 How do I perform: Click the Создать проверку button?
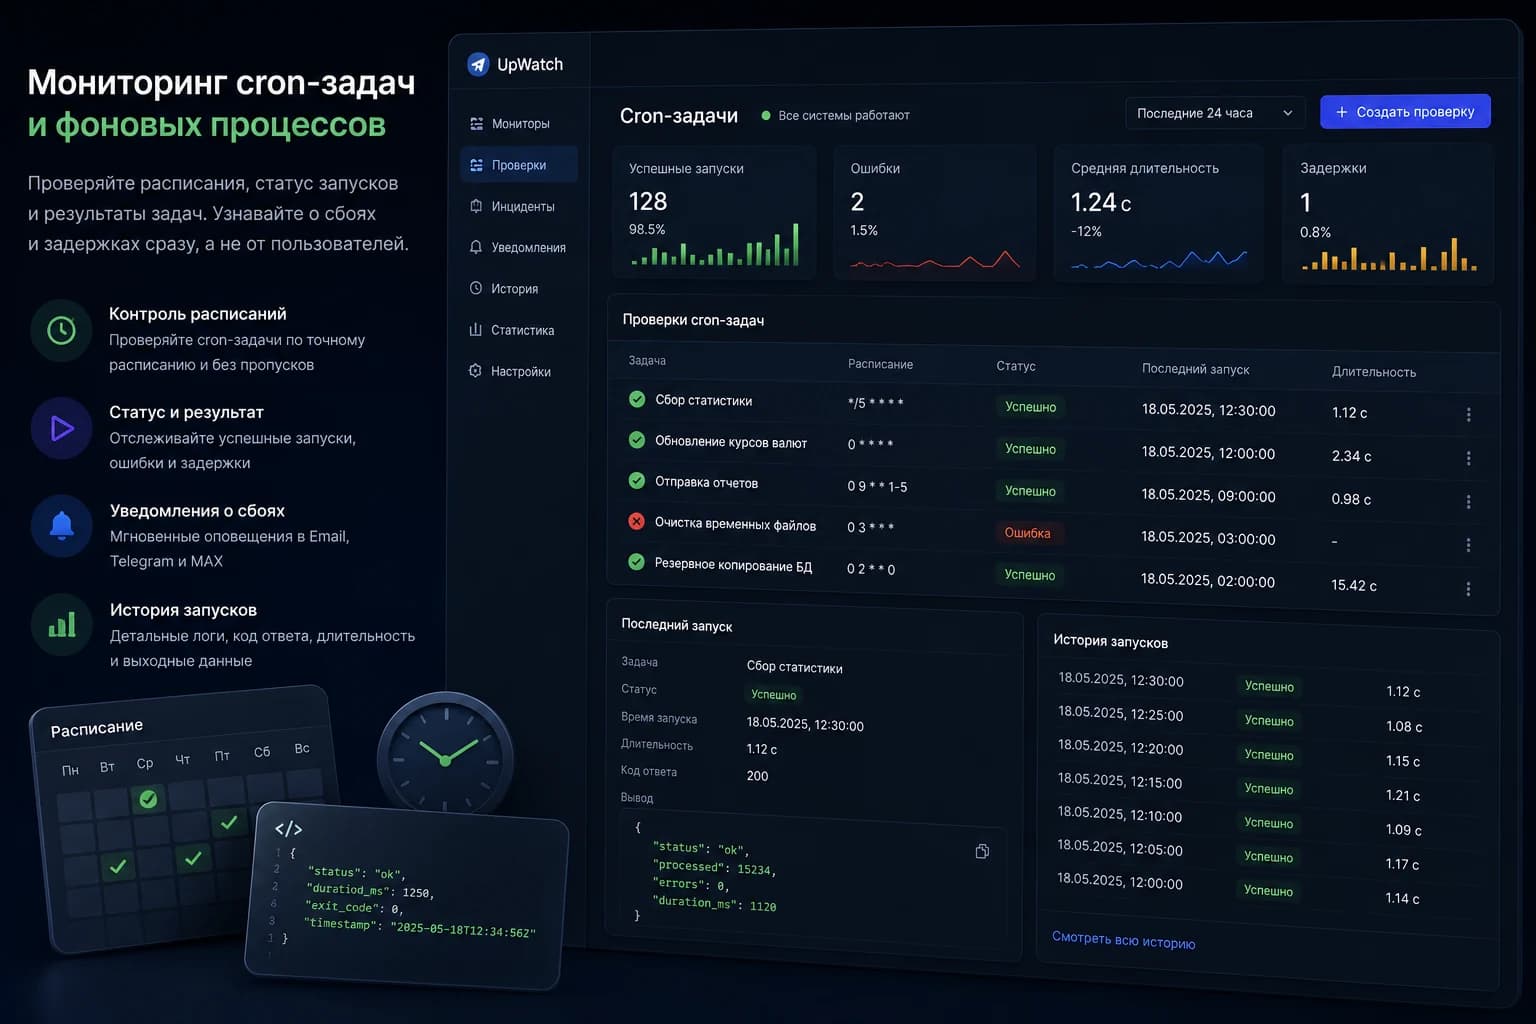[x=1405, y=111]
